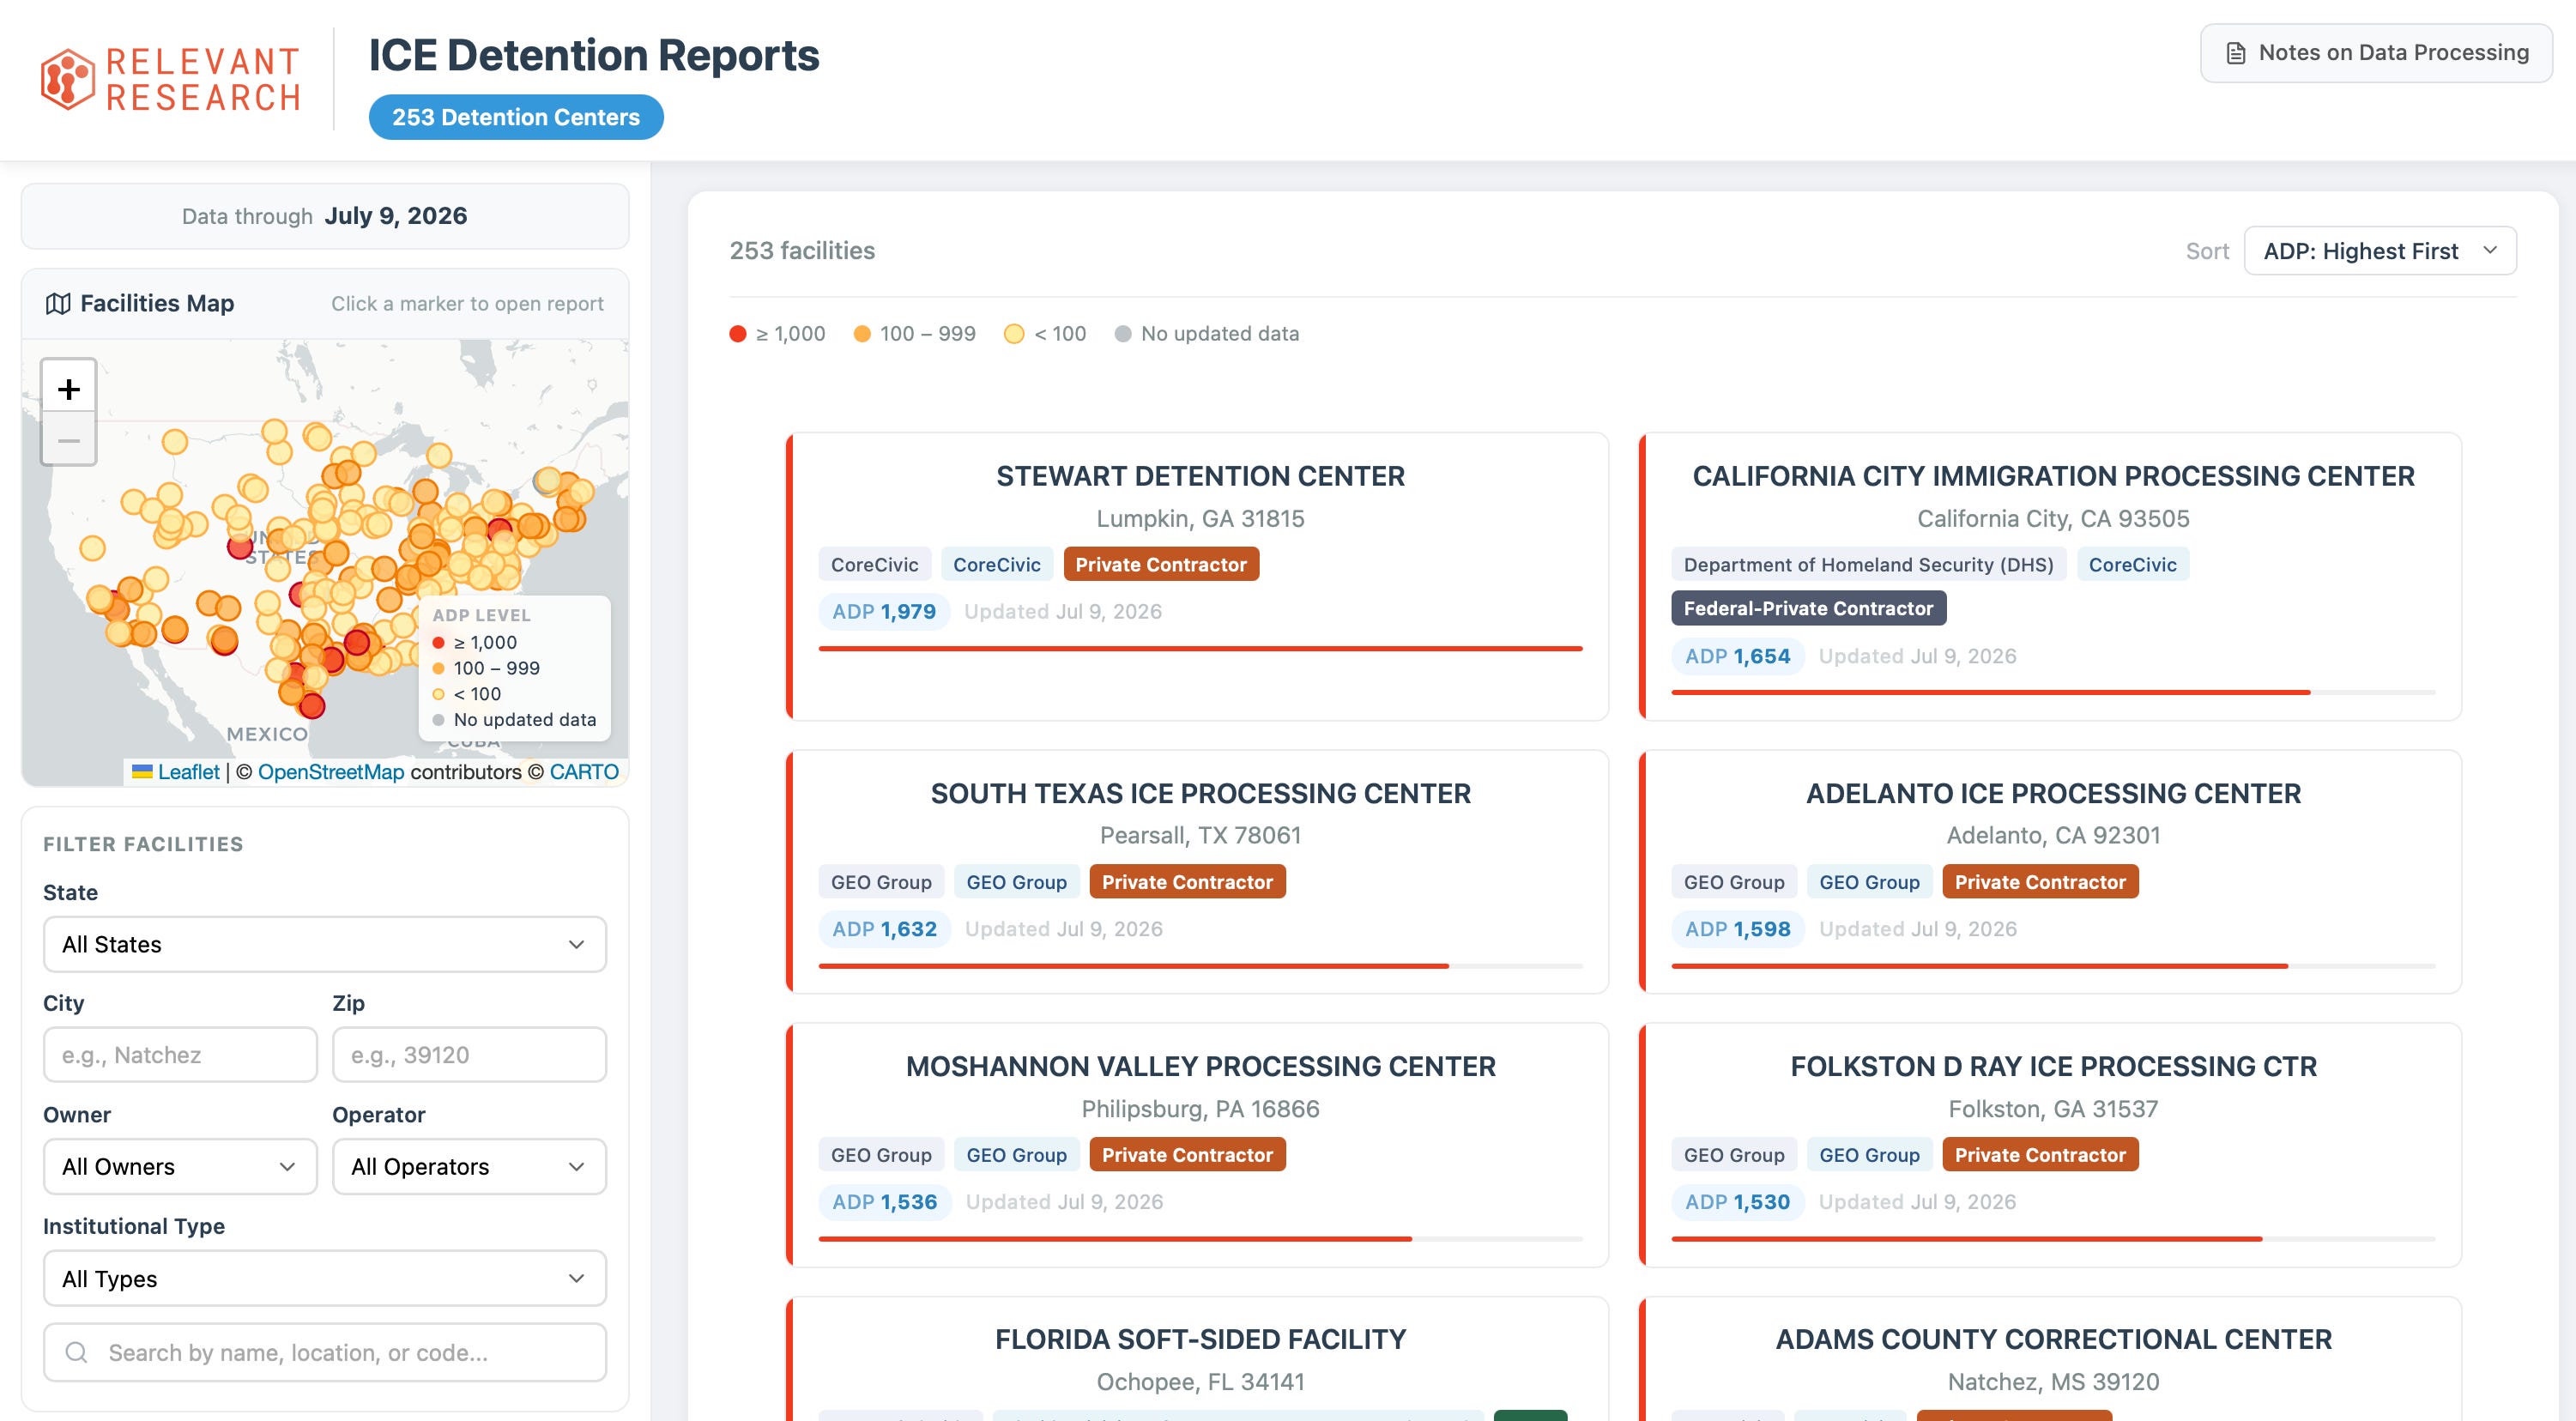This screenshot has height=1421, width=2576.
Task: Click the red ≥ 1,000 dot in map legend
Action: pyautogui.click(x=438, y=642)
